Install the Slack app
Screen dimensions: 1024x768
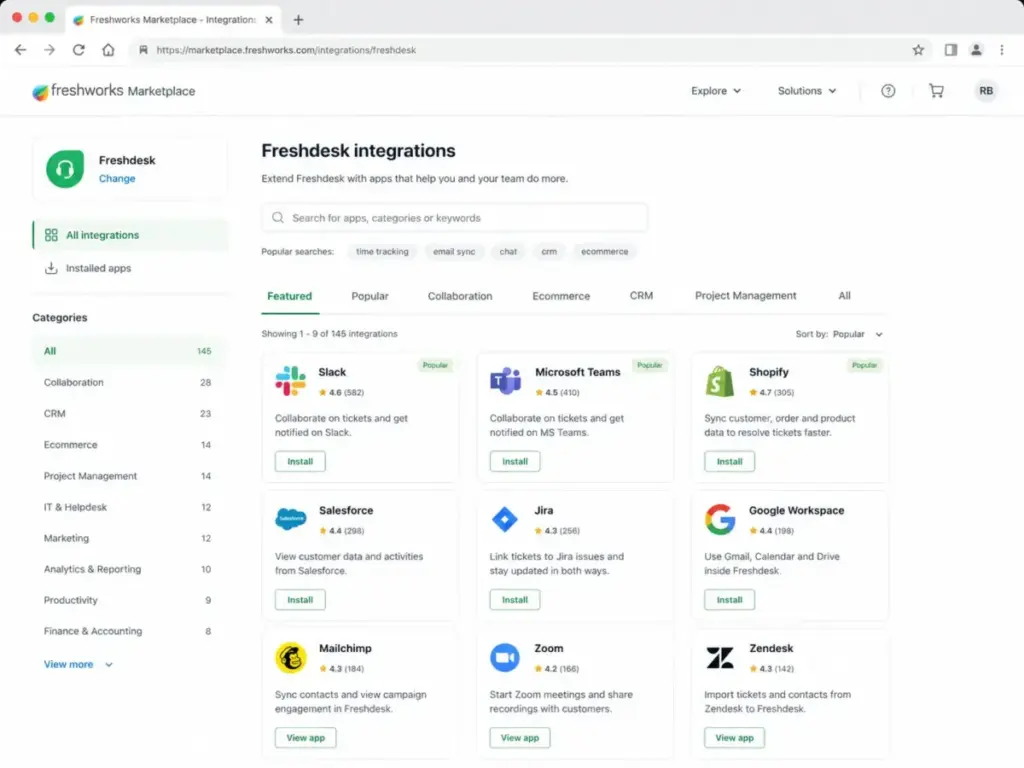300,461
